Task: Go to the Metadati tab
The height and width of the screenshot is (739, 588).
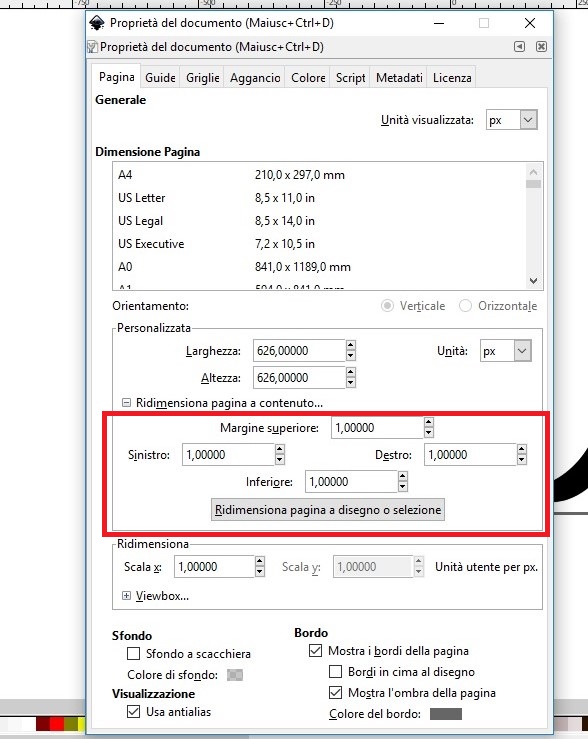Action: click(399, 77)
